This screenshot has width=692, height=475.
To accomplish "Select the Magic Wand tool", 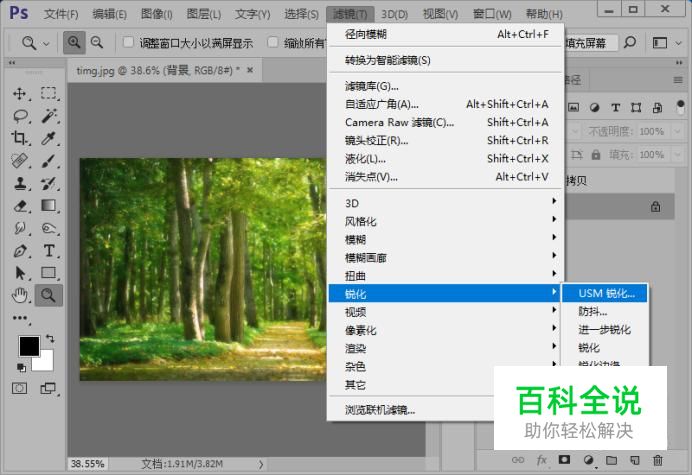I will tap(49, 116).
